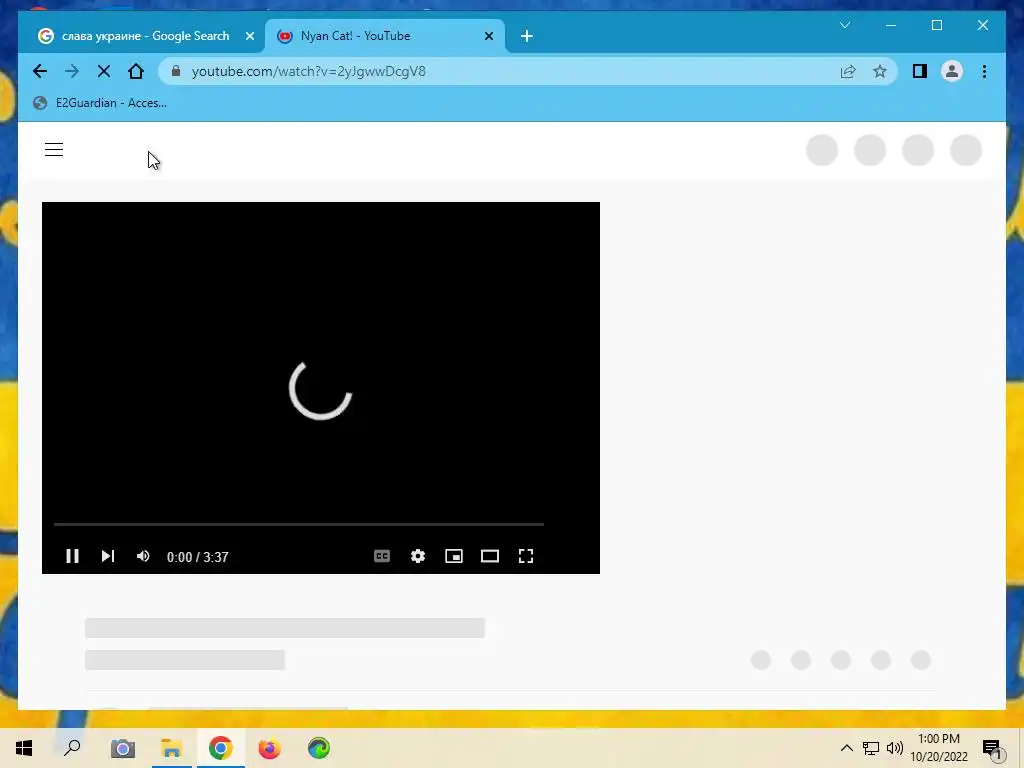Click the address bar URL

coord(309,71)
